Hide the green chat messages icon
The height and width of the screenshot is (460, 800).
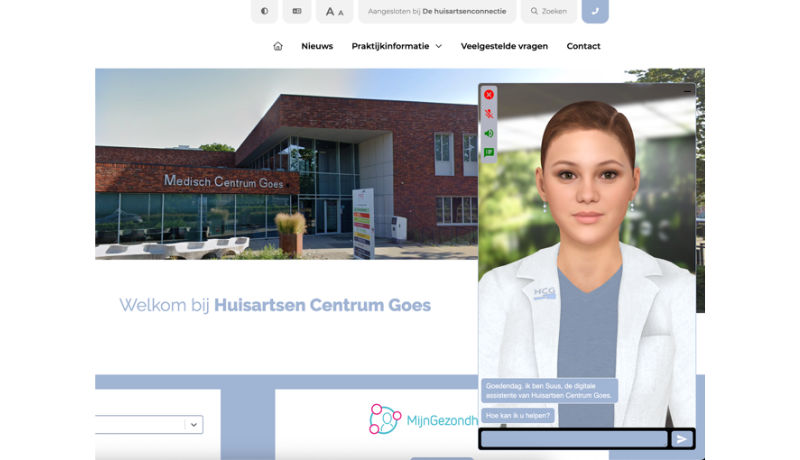point(489,153)
